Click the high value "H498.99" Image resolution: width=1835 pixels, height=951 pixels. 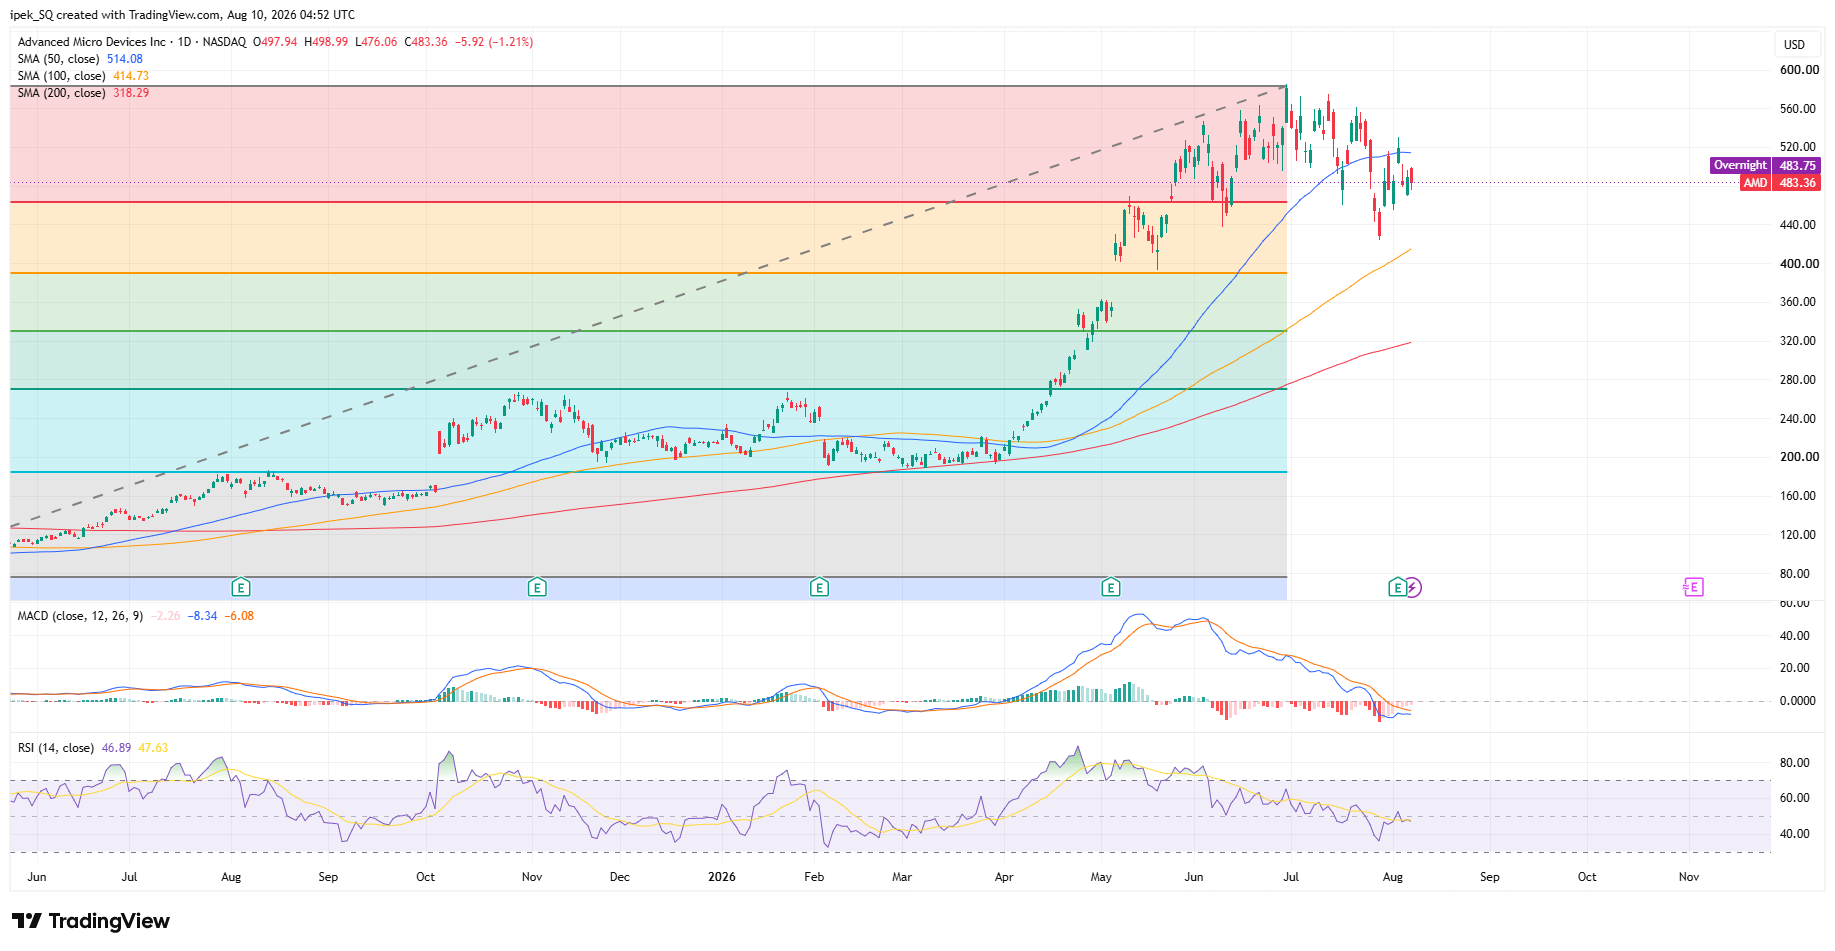point(326,42)
